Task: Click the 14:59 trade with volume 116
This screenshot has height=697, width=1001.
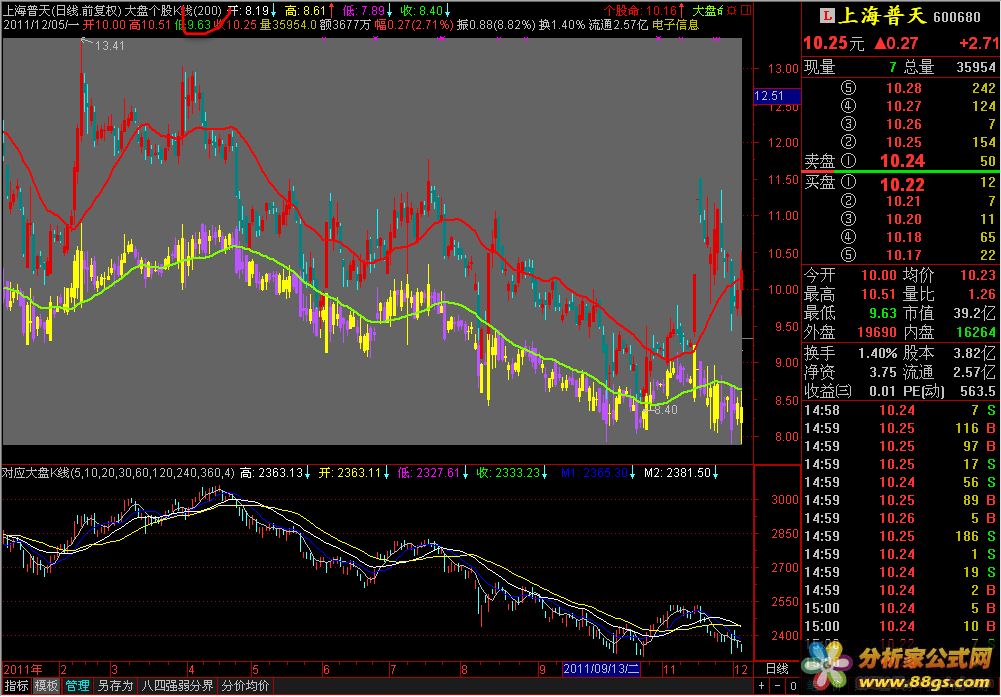Action: coord(900,428)
